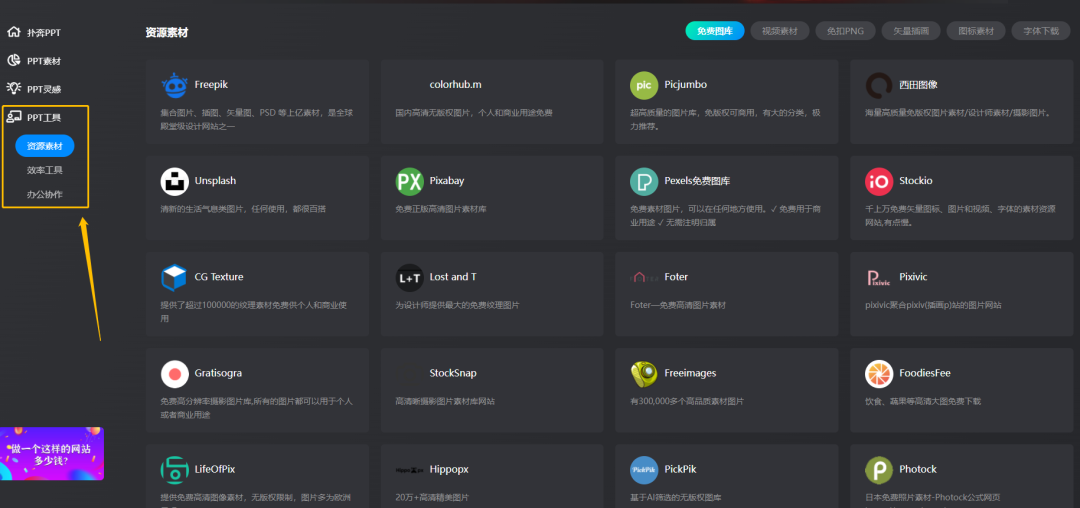This screenshot has height=508, width=1080.
Task: Click the pie chart icon for PPT素材
Action: click(x=13, y=61)
